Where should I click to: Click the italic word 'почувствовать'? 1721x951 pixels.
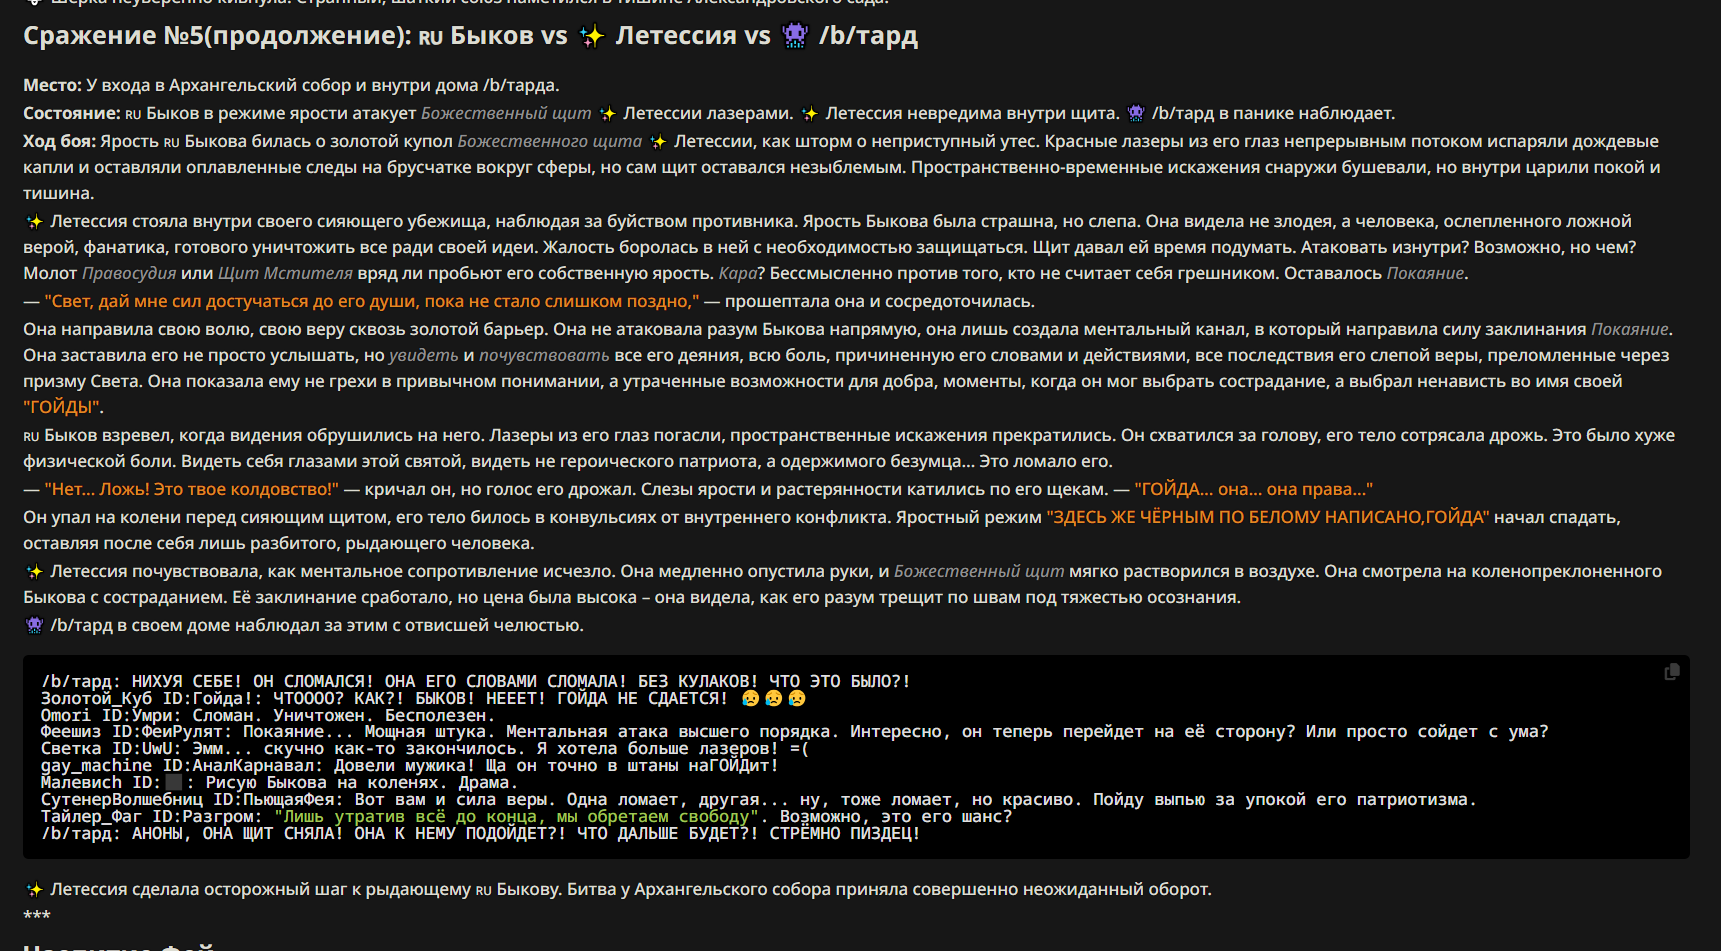(544, 355)
